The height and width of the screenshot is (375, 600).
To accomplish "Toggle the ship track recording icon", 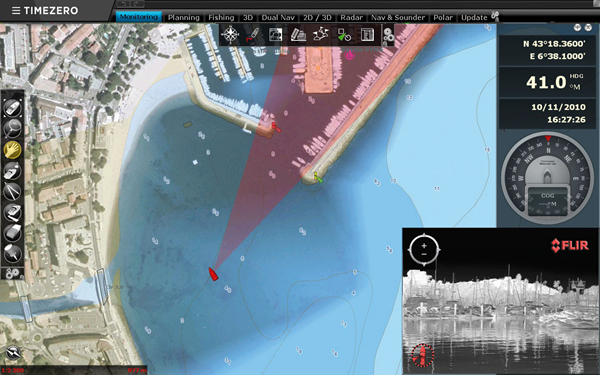I will point(253,34).
